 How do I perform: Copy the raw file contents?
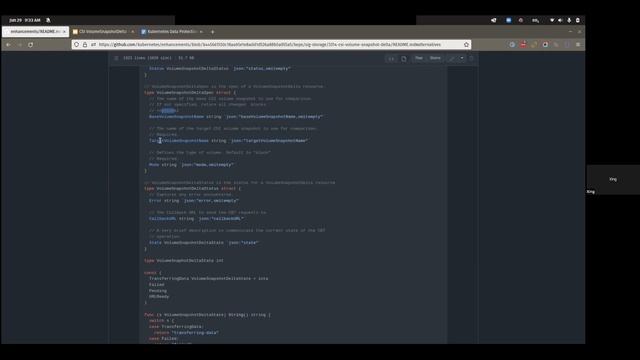point(404,58)
